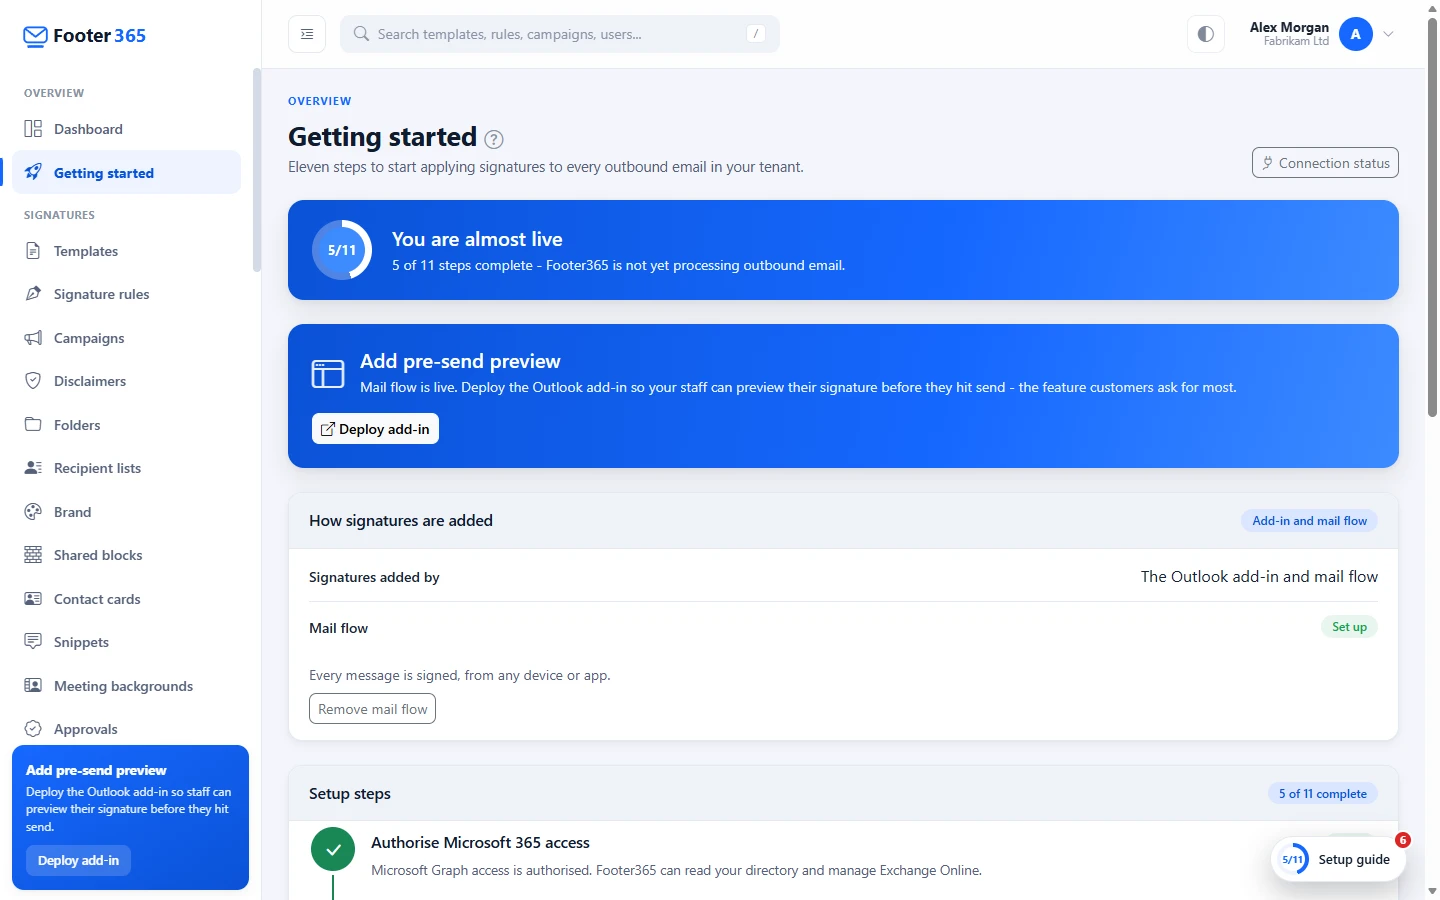Navigate to Recipient lists

[126, 468]
